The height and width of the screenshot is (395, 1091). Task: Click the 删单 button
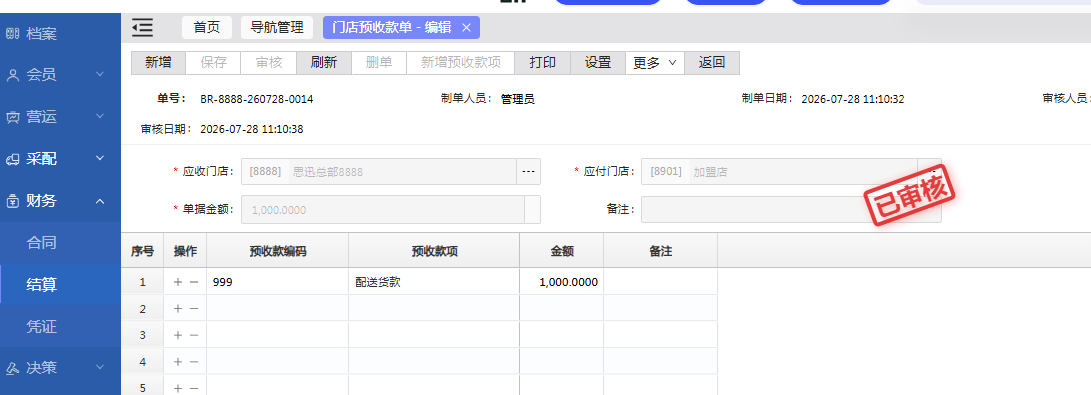[379, 63]
